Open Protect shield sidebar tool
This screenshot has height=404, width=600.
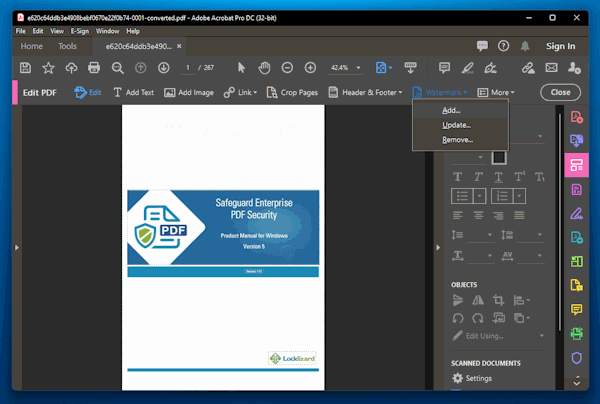577,358
